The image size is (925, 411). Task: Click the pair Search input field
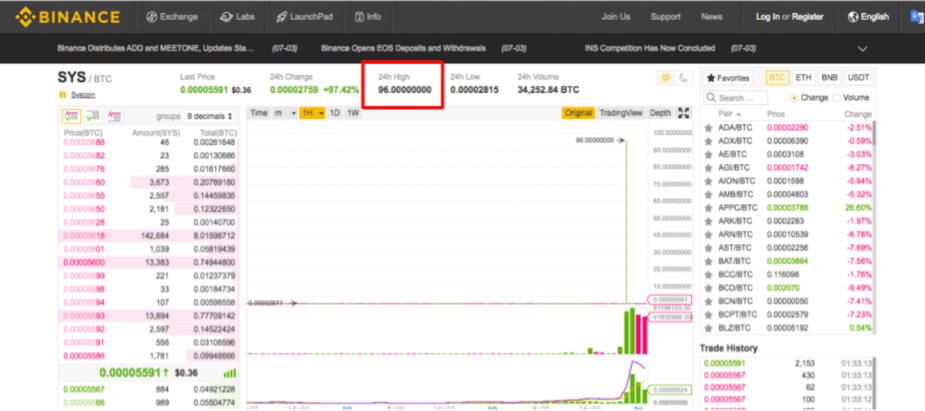[x=743, y=98]
